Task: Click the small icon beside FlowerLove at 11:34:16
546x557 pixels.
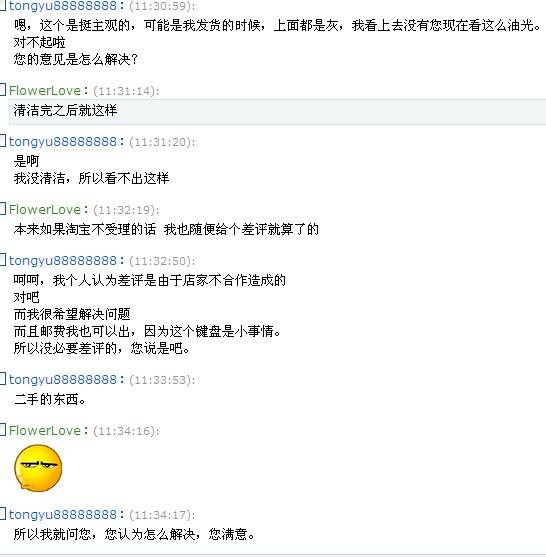Action: click(x=3, y=430)
